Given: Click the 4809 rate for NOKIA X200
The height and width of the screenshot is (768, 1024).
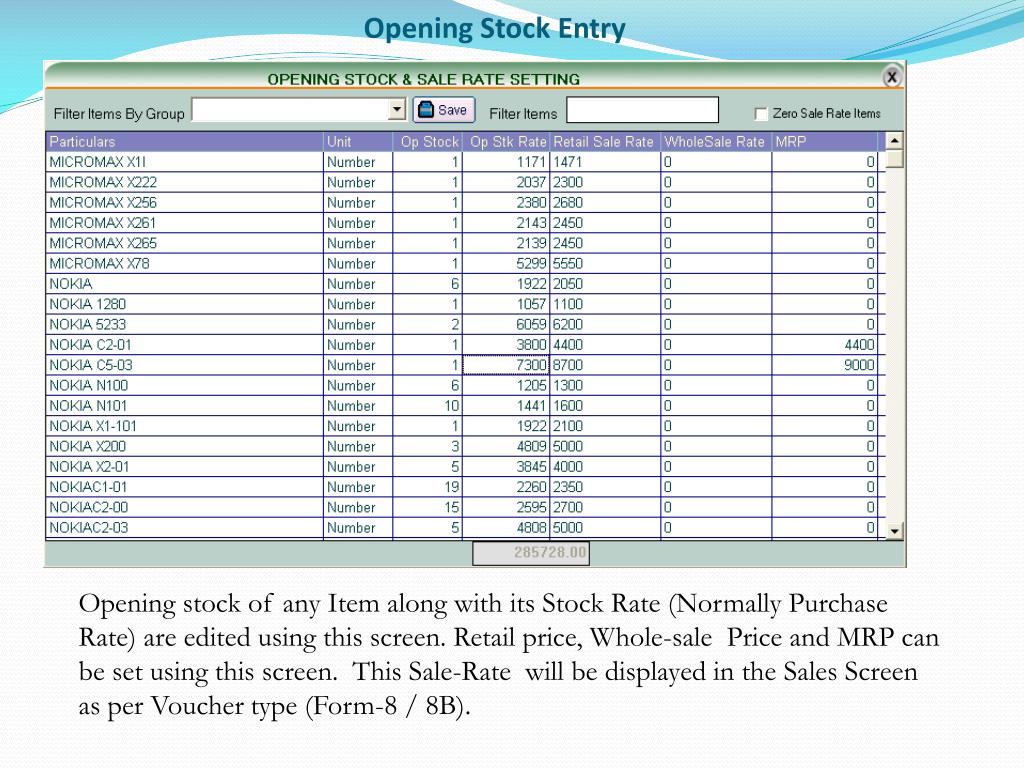Looking at the screenshot, I should (506, 446).
